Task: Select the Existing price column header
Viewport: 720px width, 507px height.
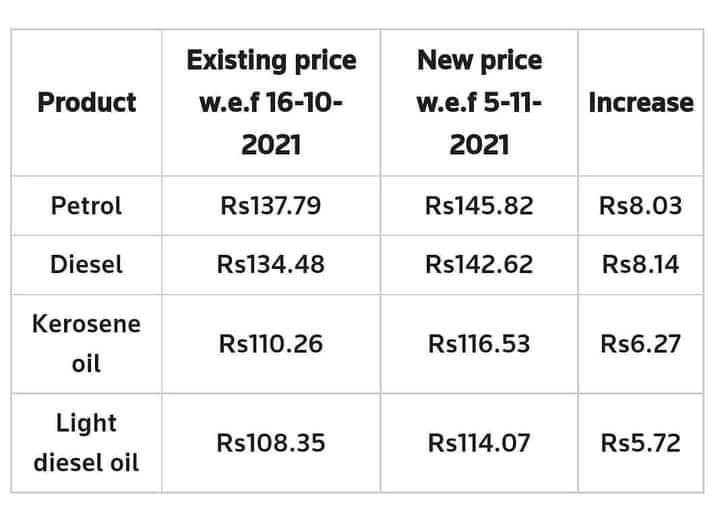Action: pyautogui.click(x=271, y=102)
